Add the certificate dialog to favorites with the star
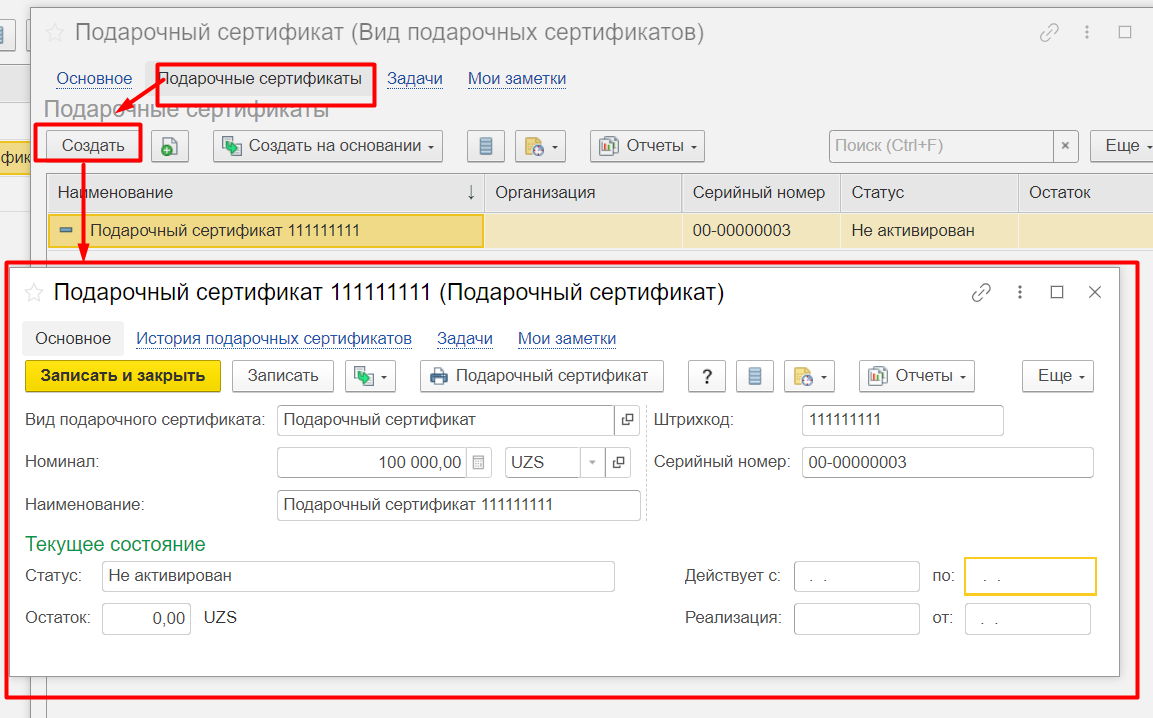The height and width of the screenshot is (718, 1153). (34, 292)
